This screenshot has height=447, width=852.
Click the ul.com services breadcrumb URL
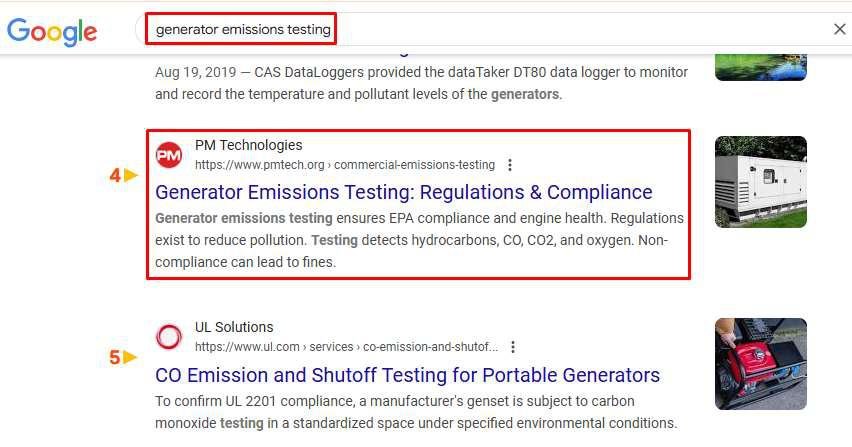point(346,347)
